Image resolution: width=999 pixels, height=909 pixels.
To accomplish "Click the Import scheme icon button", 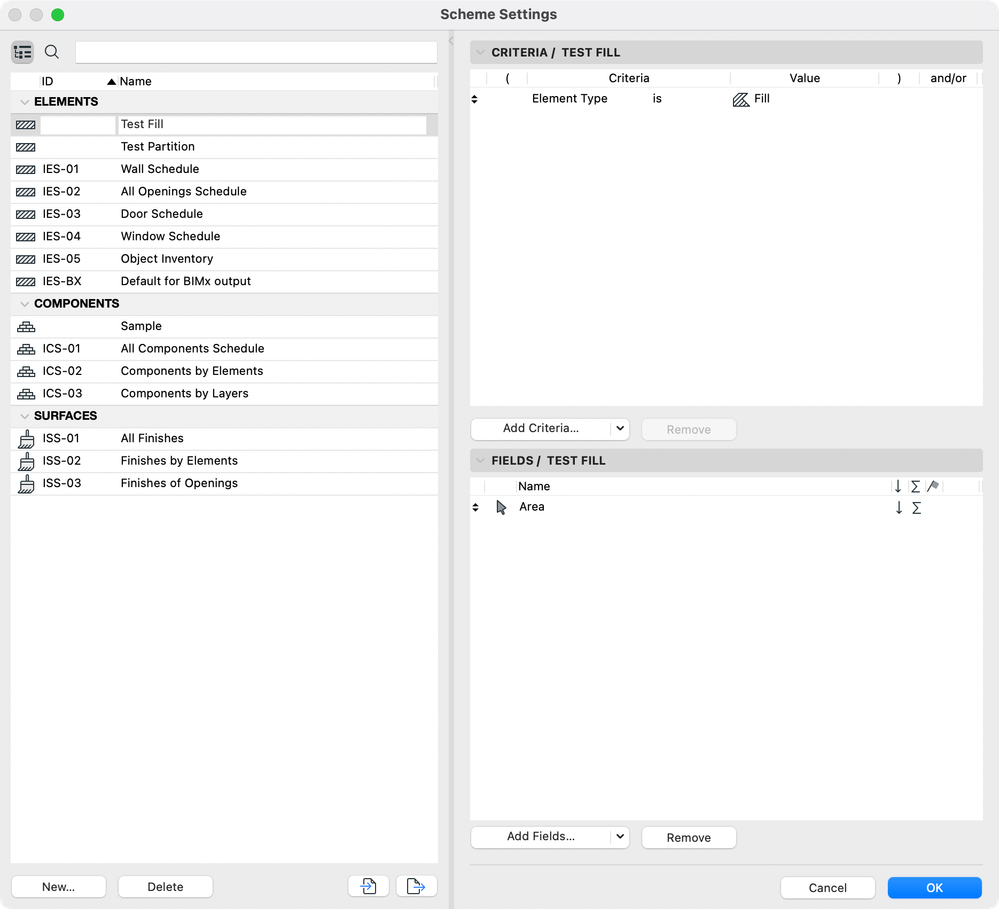I will point(368,886).
